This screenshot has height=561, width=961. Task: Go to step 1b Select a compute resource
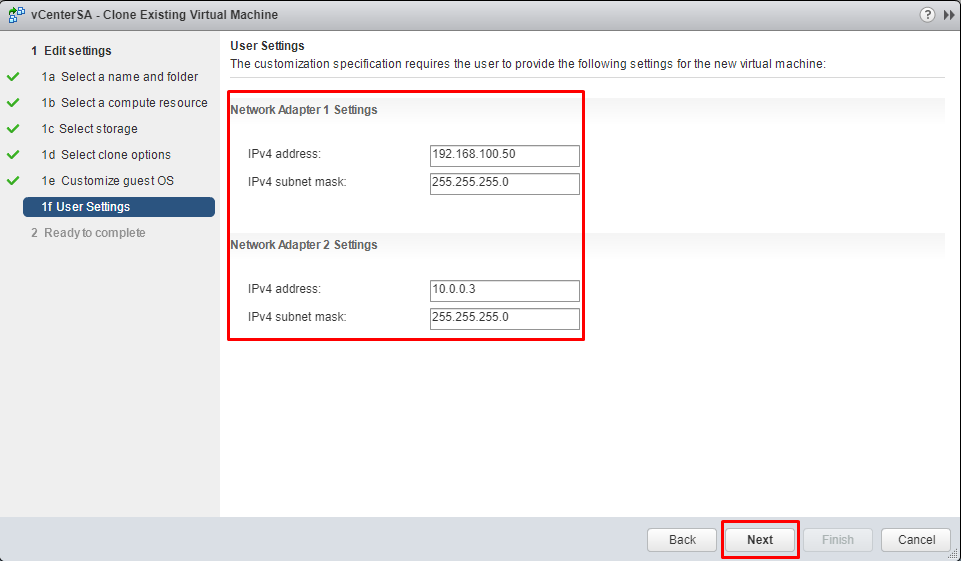tap(124, 102)
